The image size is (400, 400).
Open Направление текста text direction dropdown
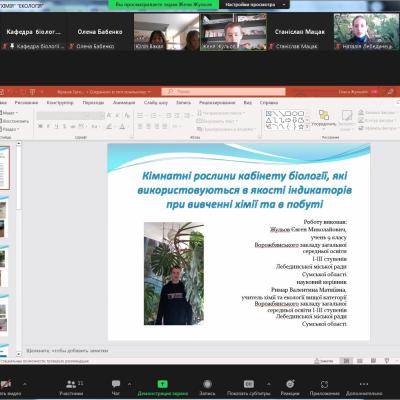click(221, 113)
